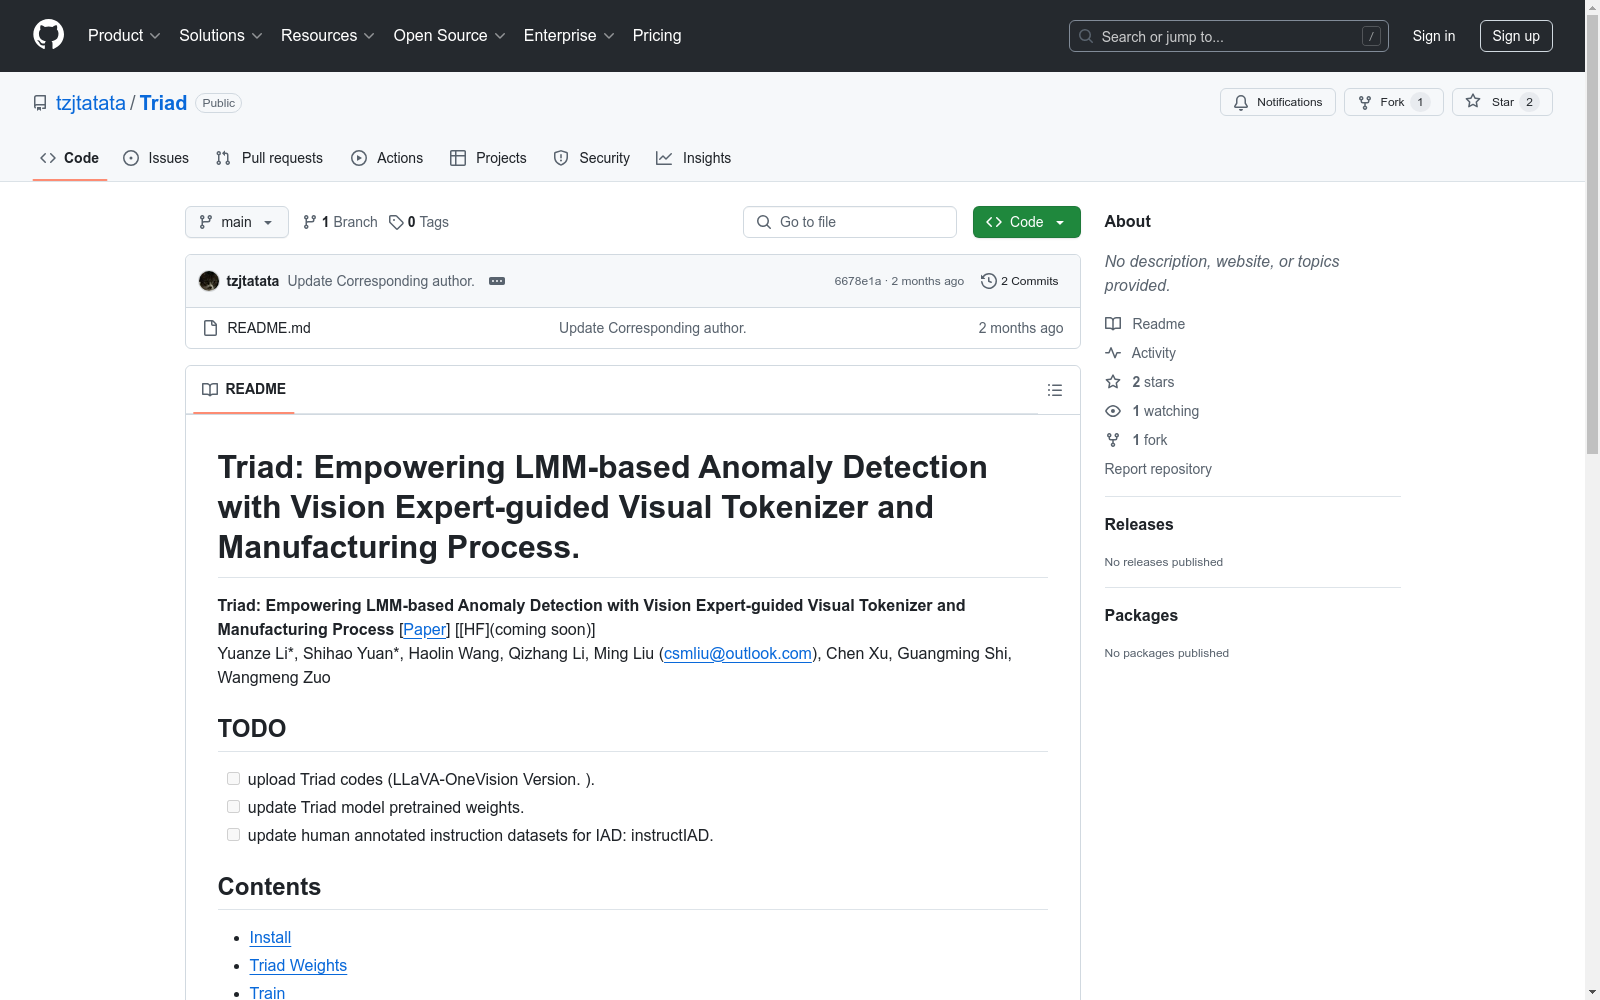Click the star icon in Star button
1600x1000 pixels.
(x=1473, y=101)
